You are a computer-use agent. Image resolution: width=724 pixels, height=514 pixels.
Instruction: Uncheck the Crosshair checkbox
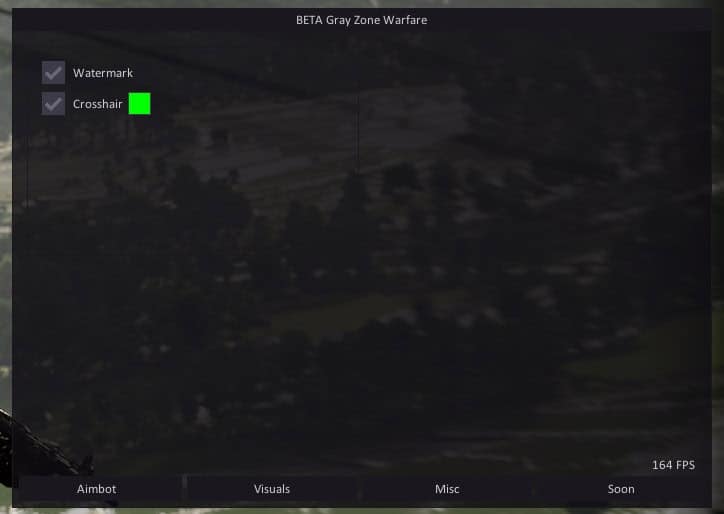click(53, 104)
